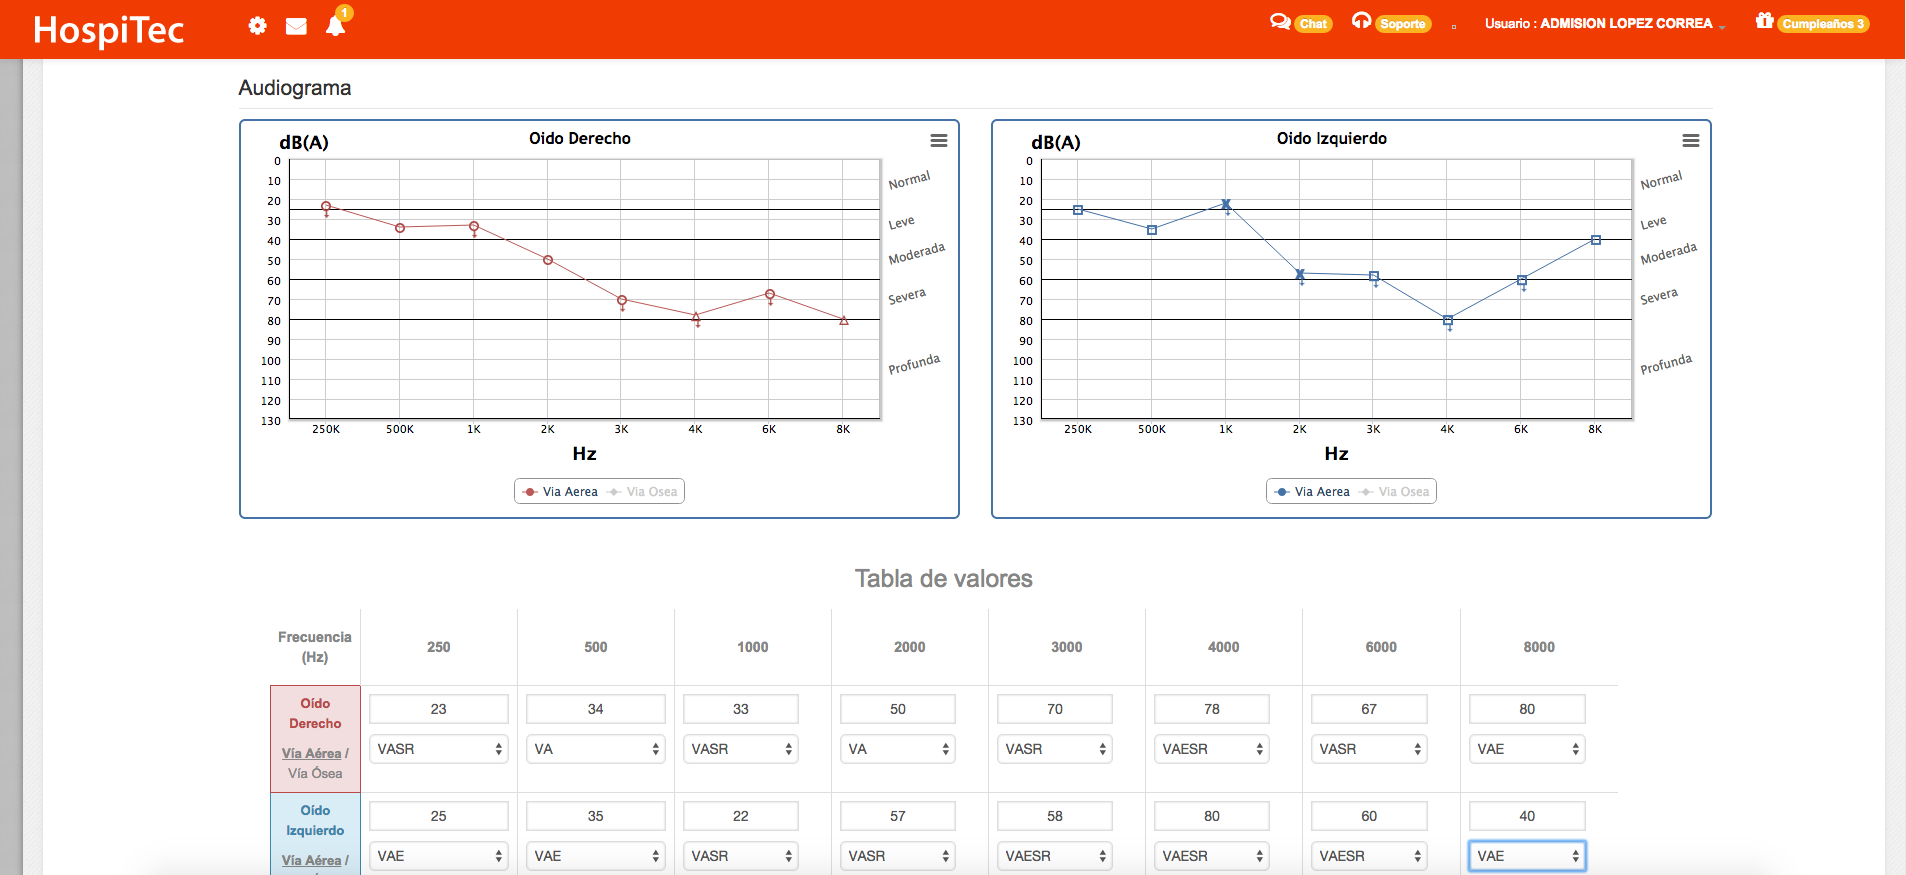Open the focused VAE dropdown for left ear 8000 Hz

click(1526, 856)
